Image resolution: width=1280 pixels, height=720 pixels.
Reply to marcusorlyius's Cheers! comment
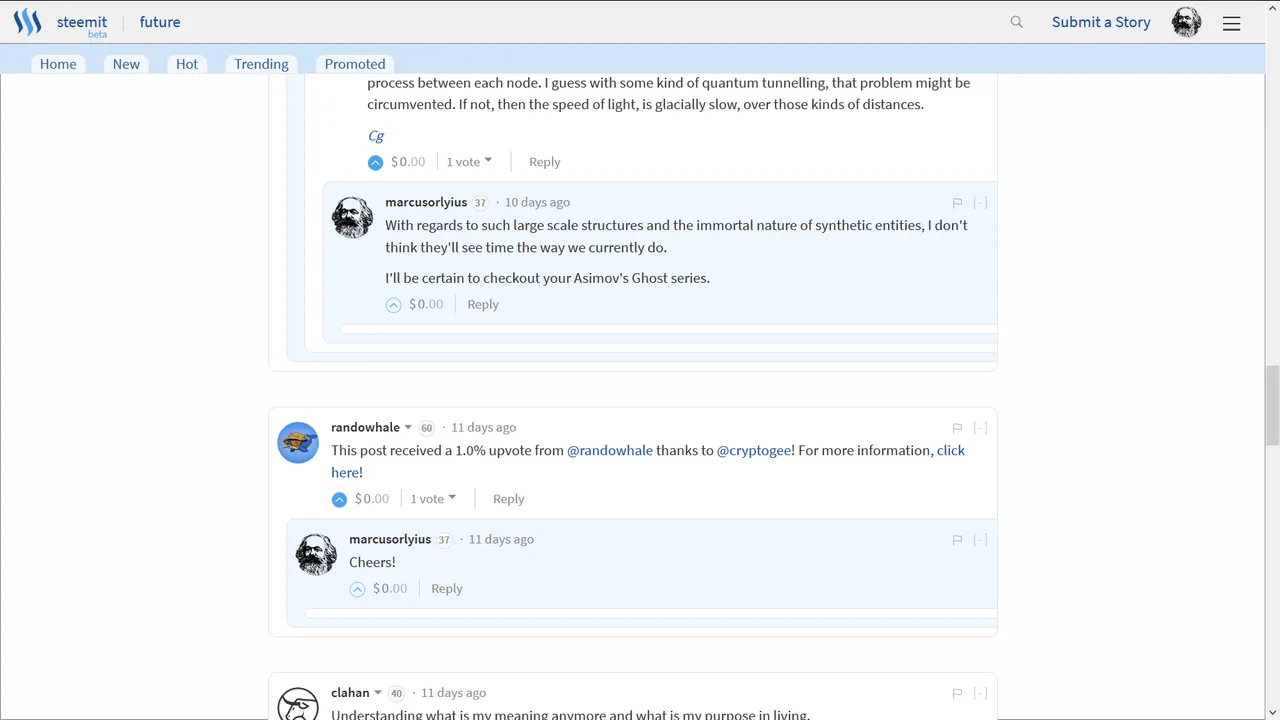447,588
